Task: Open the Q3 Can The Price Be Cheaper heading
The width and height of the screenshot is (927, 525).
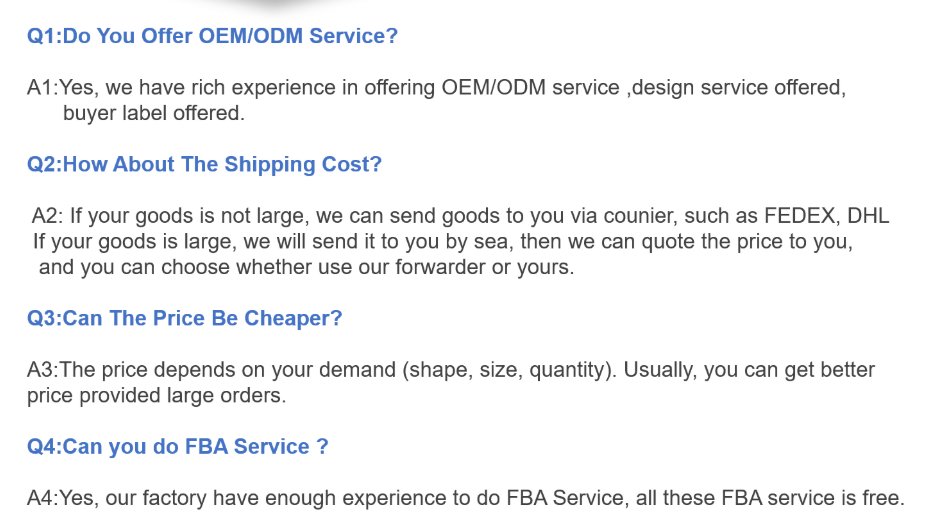Action: coord(184,318)
